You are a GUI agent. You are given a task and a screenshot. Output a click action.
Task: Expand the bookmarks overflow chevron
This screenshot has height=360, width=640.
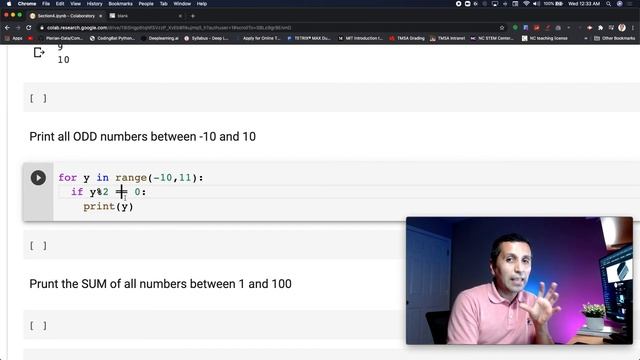pos(586,38)
